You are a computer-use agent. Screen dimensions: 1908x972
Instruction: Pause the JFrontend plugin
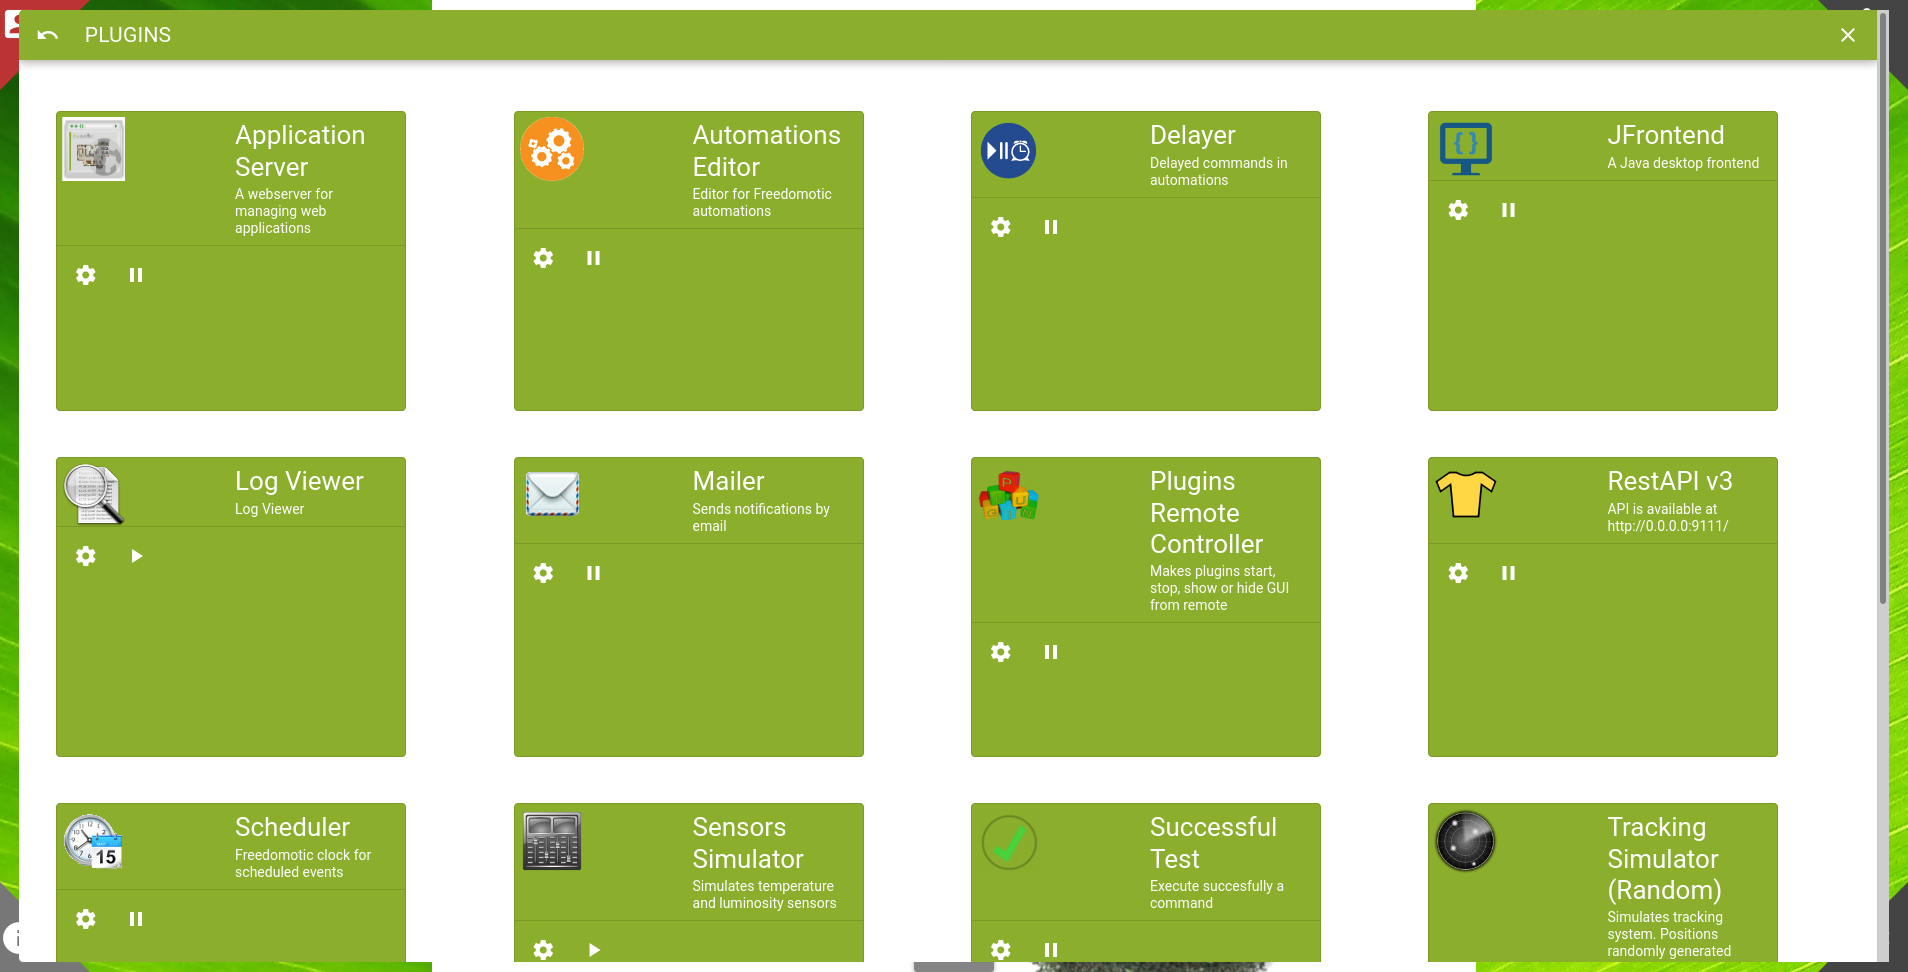(1508, 210)
